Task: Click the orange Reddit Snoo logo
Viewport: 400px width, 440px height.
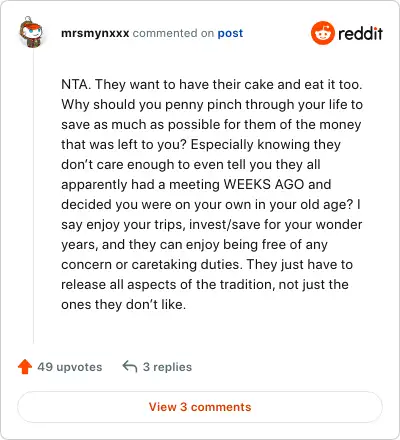Action: coord(322,33)
